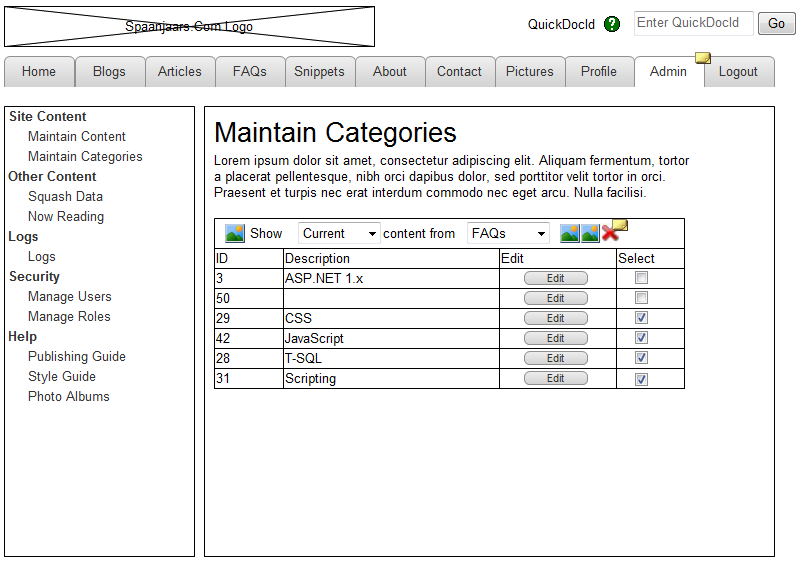The height and width of the screenshot is (563, 802).
Task: Expand the FAQs content type dropdown
Action: tap(508, 233)
